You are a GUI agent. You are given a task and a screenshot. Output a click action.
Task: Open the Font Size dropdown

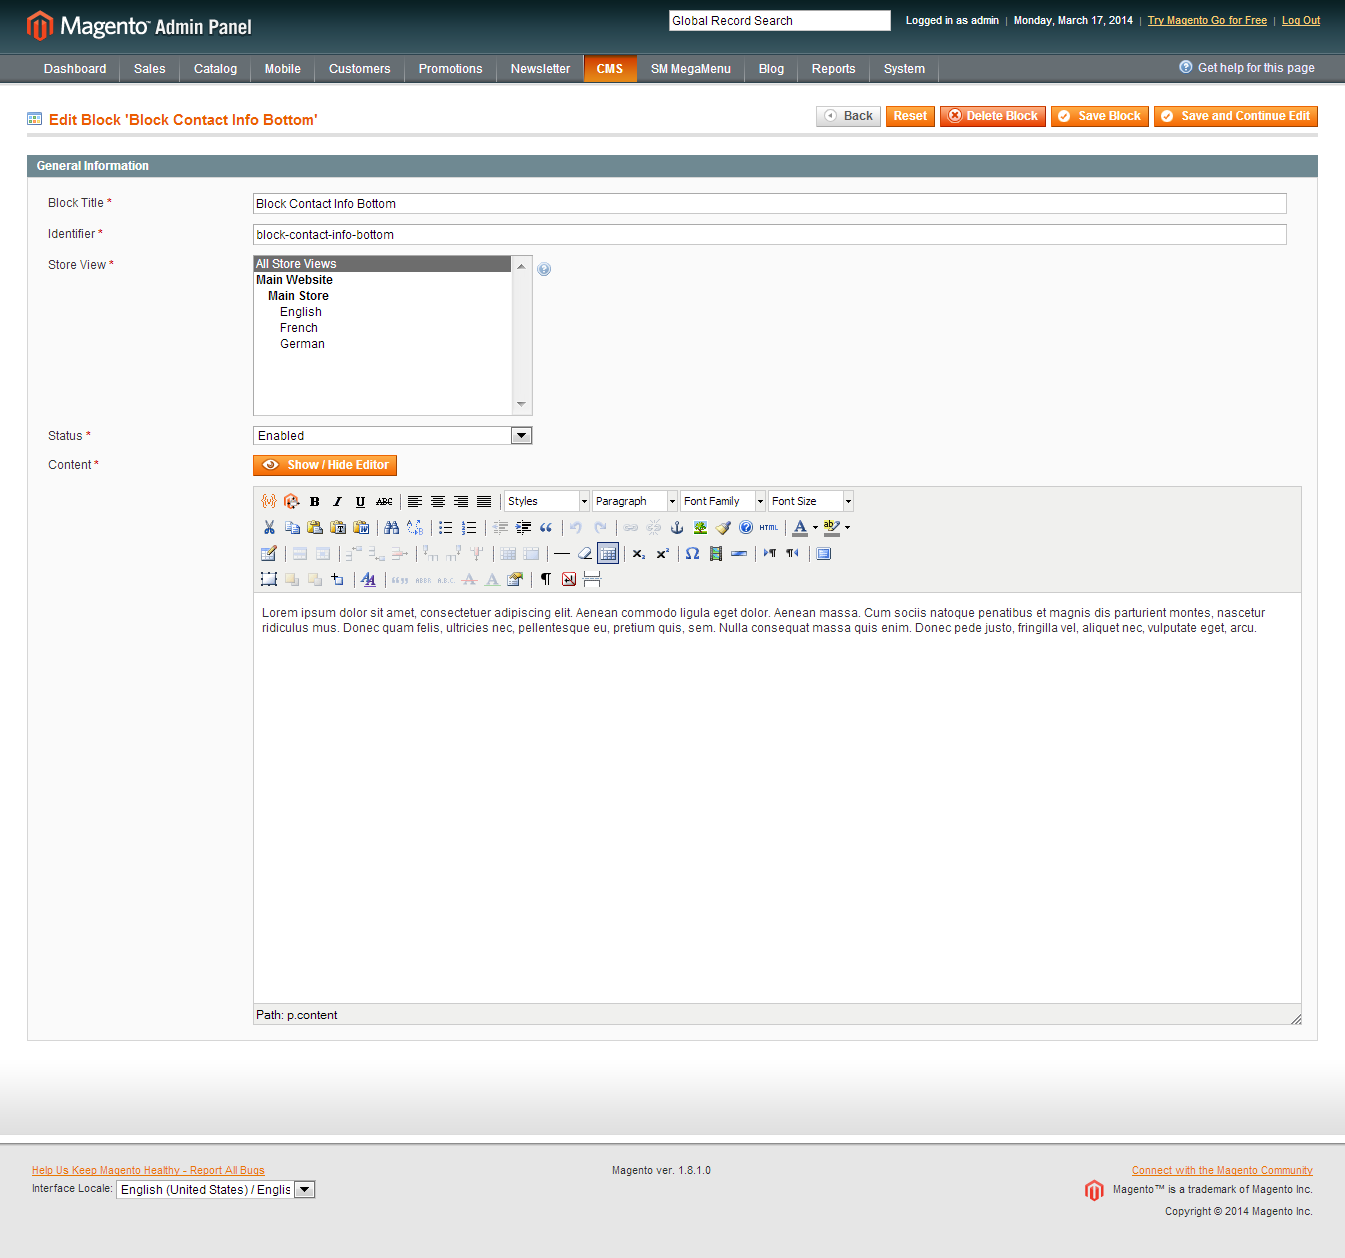[x=810, y=501]
